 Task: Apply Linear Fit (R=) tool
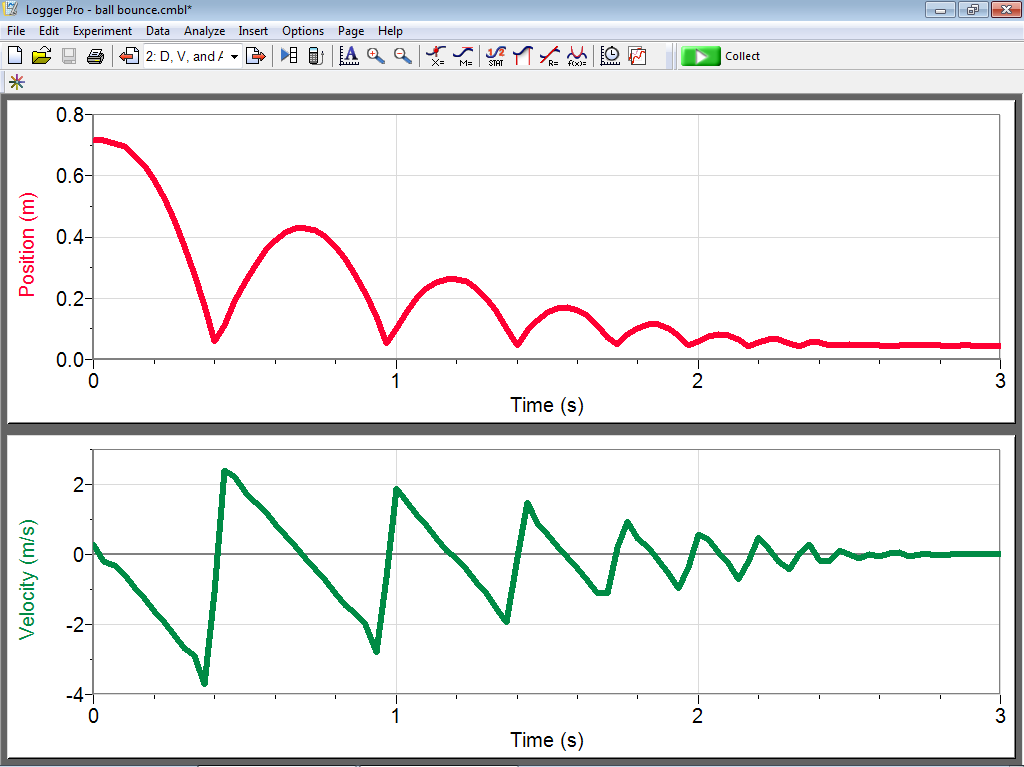[550, 56]
